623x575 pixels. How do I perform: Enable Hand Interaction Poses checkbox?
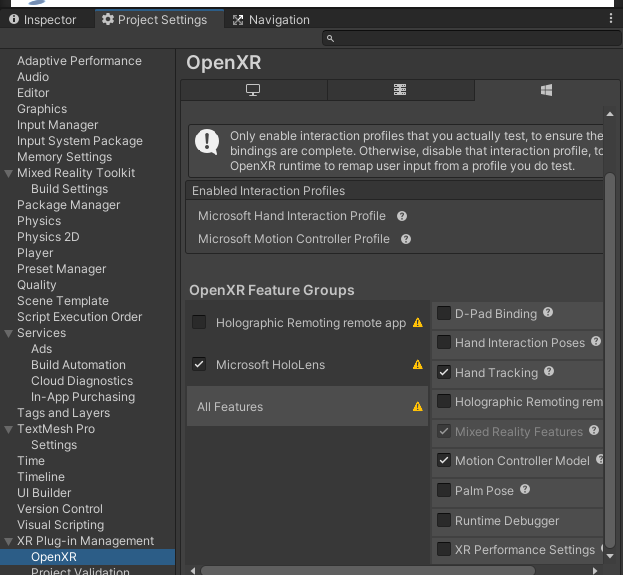point(443,343)
